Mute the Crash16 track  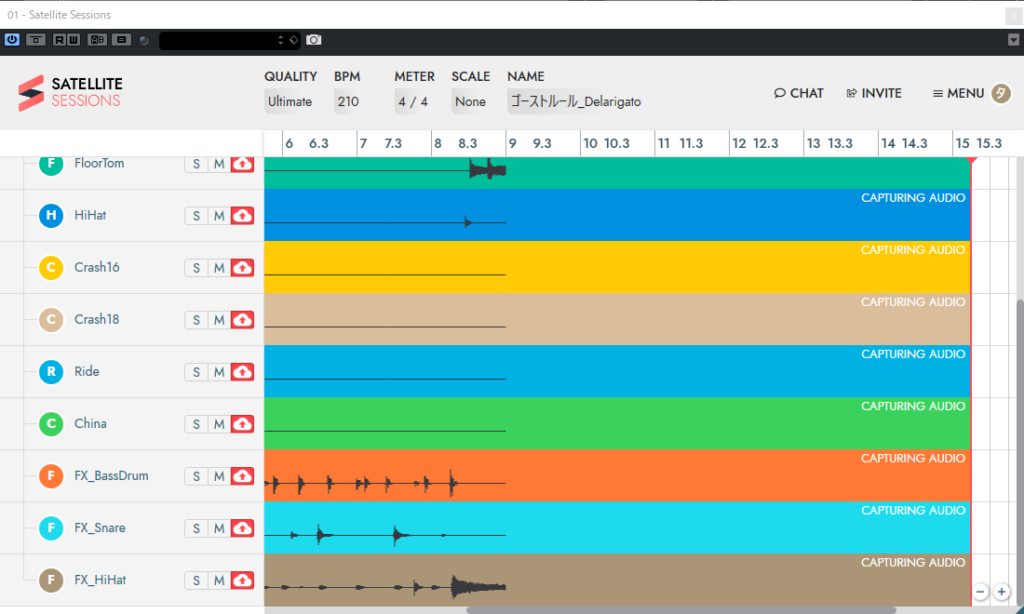(x=219, y=268)
